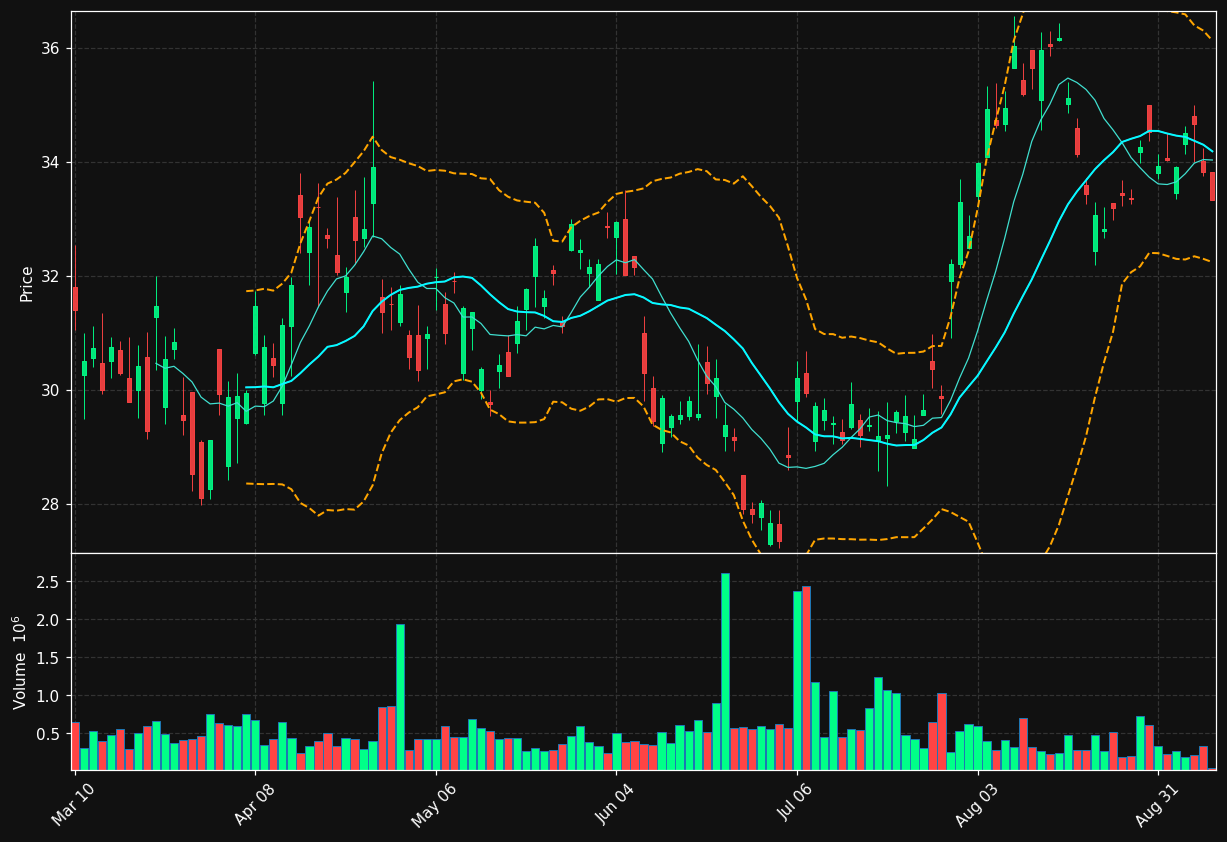Click the tallest green volume bar

pos(725,671)
